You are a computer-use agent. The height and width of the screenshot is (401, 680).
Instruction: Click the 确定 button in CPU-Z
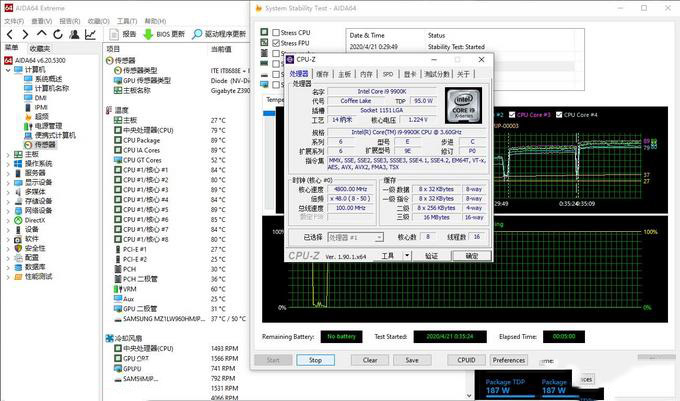pos(471,256)
